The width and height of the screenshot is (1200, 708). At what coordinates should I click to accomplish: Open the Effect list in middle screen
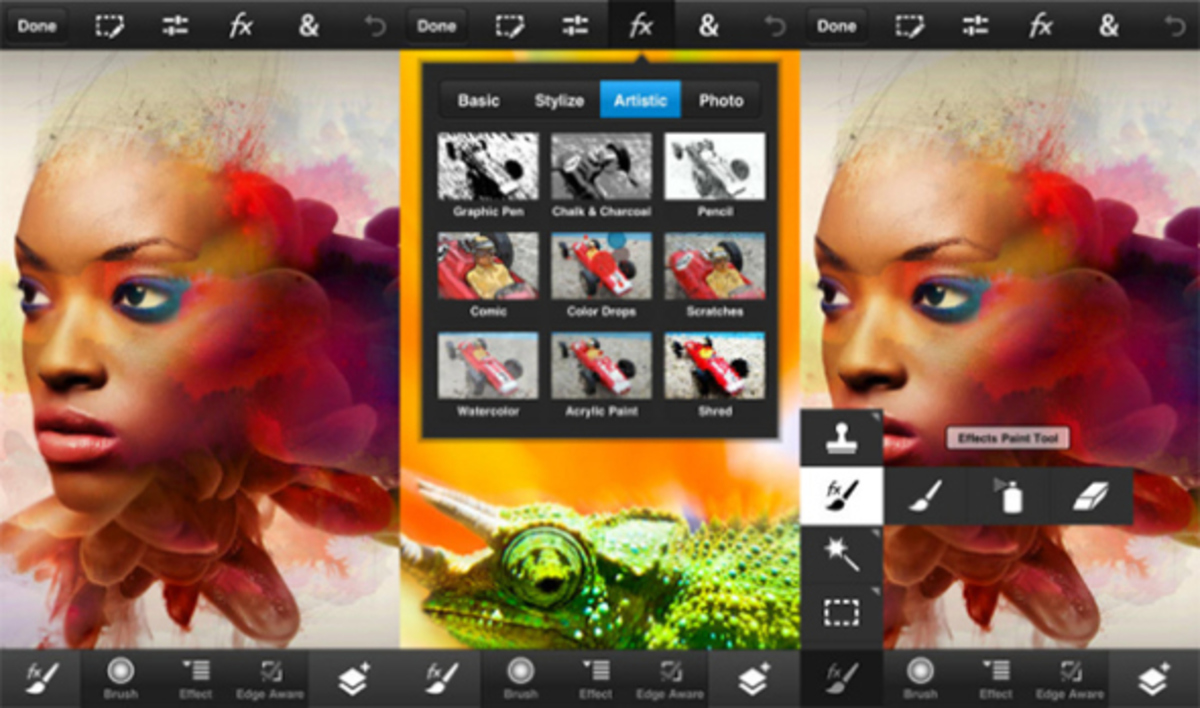(x=596, y=679)
